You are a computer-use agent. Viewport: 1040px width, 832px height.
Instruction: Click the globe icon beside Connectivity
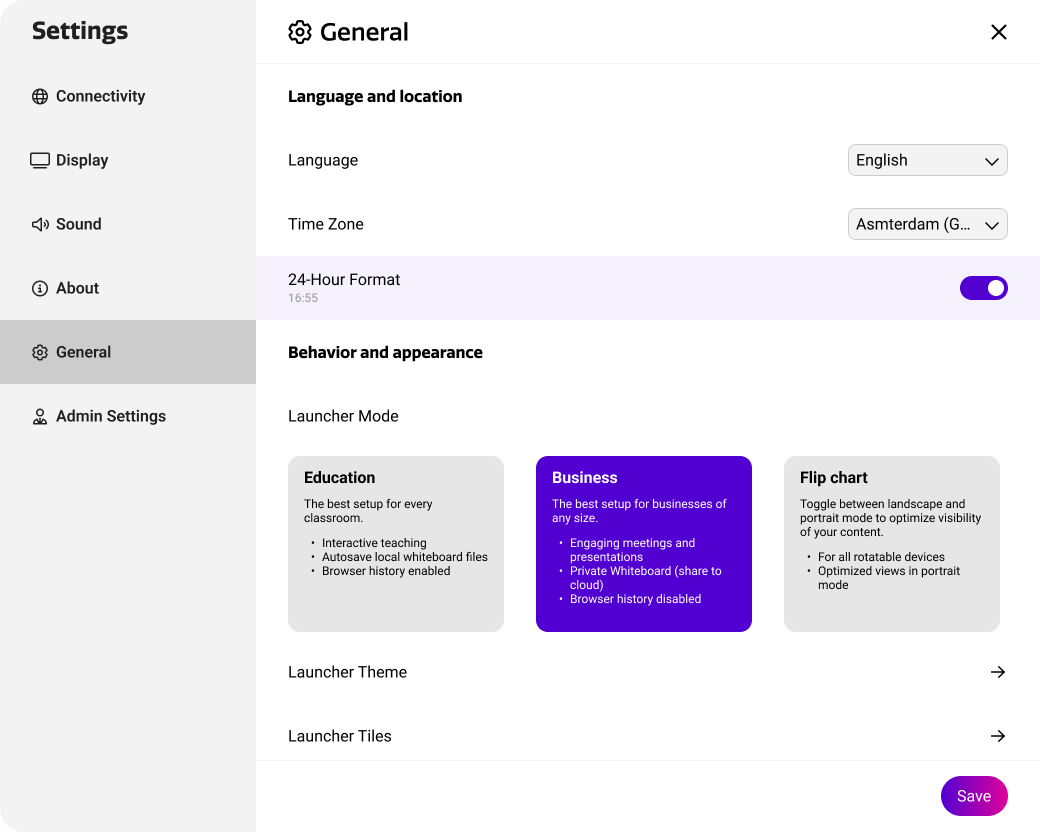tap(40, 97)
